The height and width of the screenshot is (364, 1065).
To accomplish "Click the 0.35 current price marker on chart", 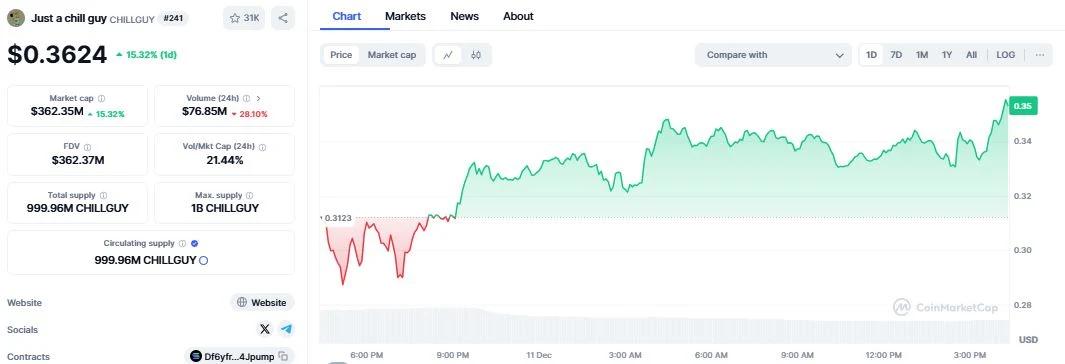I will [x=1023, y=106].
